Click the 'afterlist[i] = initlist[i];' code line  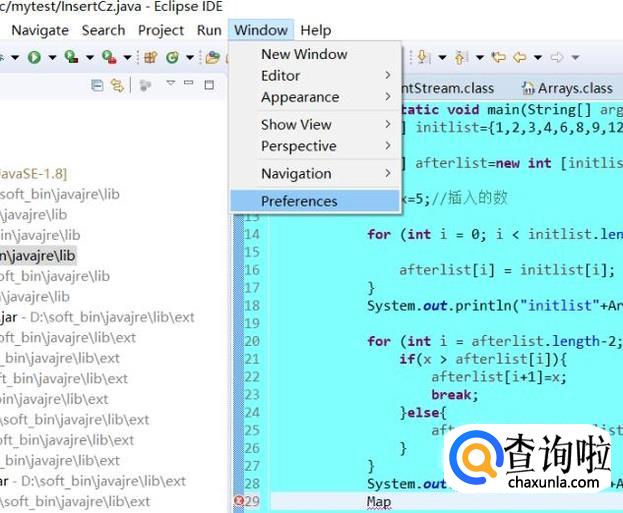click(507, 270)
